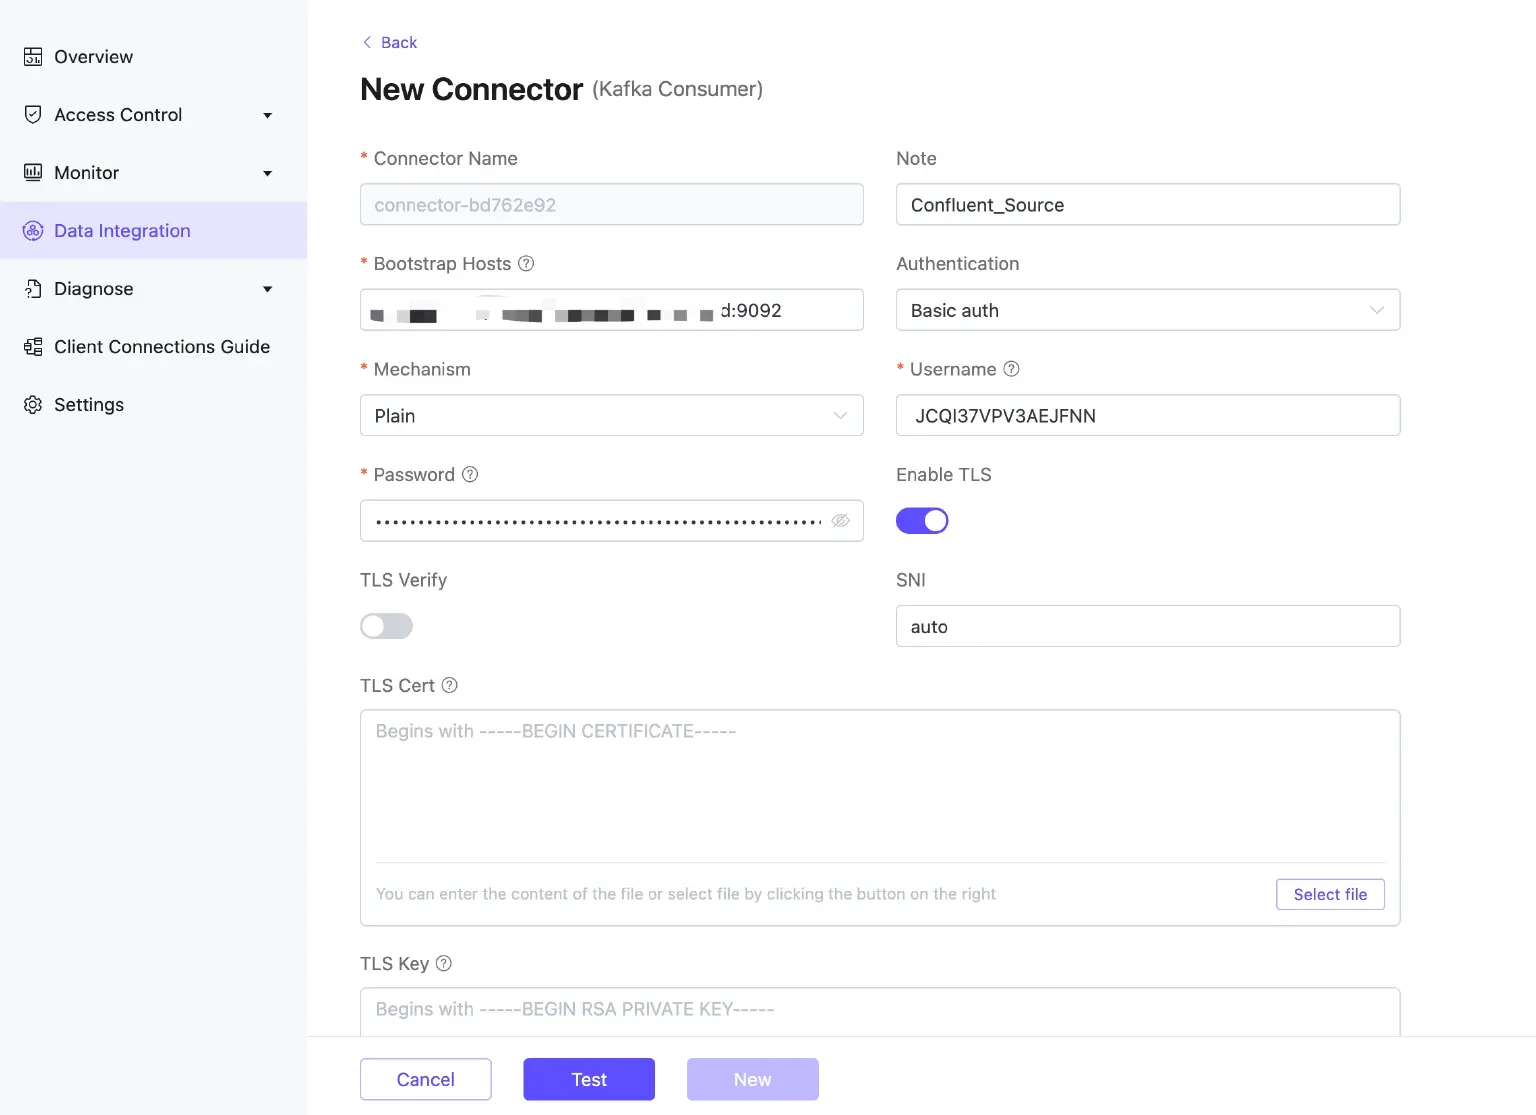Disable the Enable TLS switch
Viewport: 1536px width, 1115px height.
tap(922, 520)
